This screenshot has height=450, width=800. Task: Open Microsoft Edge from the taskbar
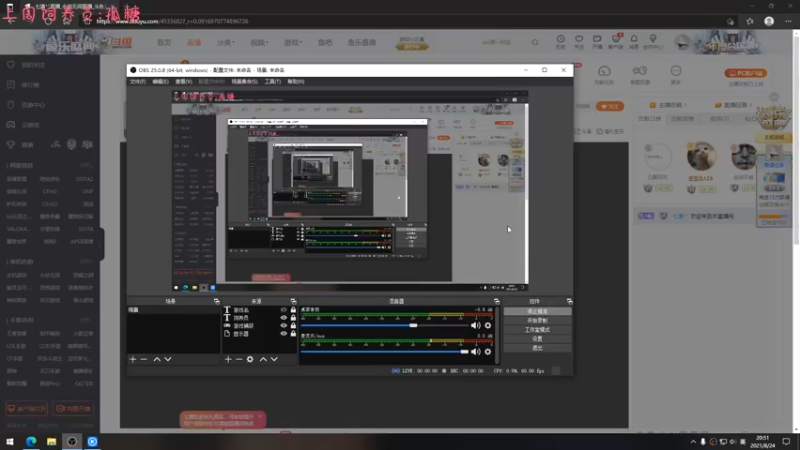[x=31, y=442]
